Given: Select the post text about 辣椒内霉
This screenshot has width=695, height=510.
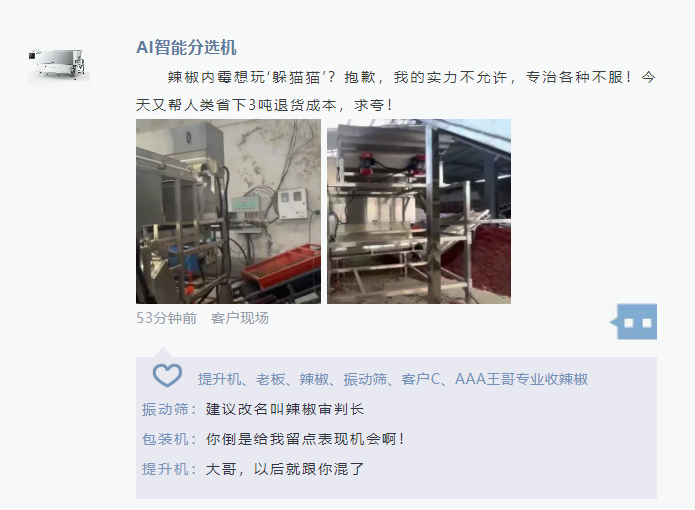Looking at the screenshot, I should click(396, 91).
